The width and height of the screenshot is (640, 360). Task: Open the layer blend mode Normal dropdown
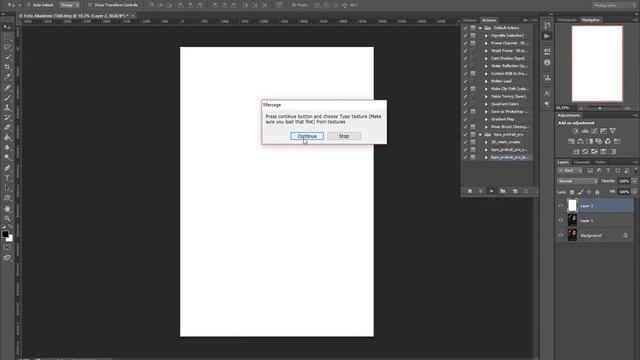578,181
